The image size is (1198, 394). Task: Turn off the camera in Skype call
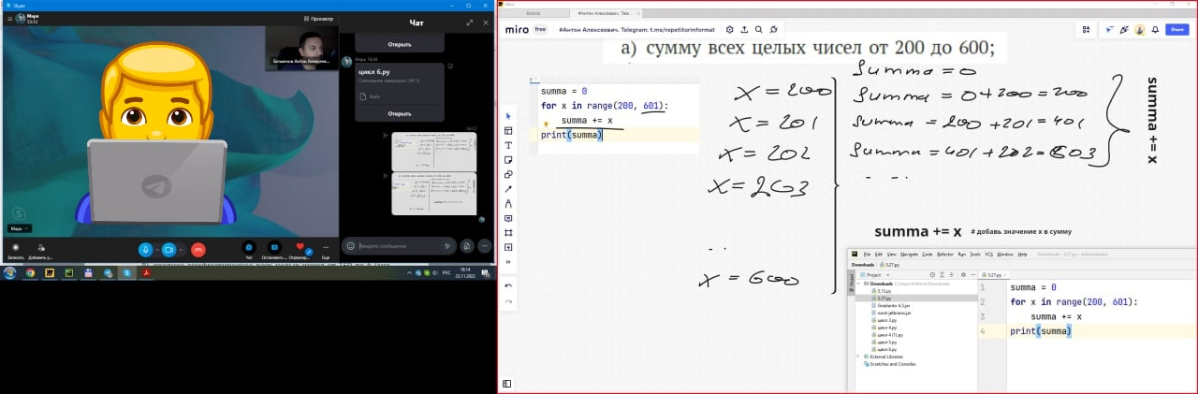[x=169, y=249]
